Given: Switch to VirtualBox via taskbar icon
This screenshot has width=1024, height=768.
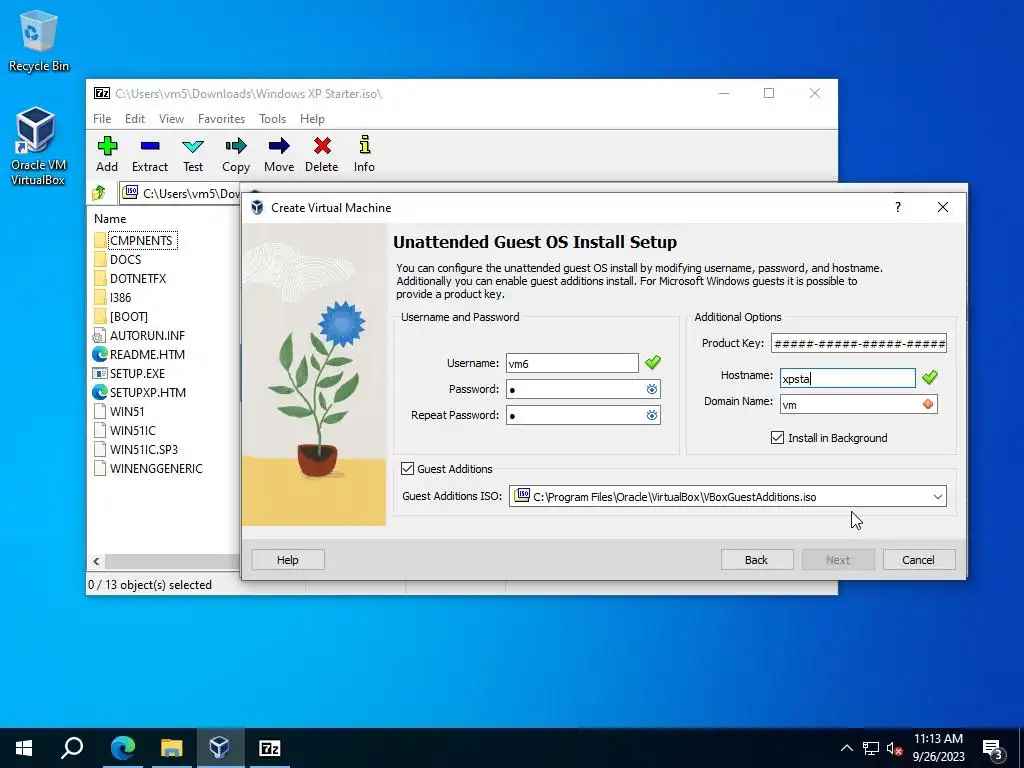Looking at the screenshot, I should 220,748.
